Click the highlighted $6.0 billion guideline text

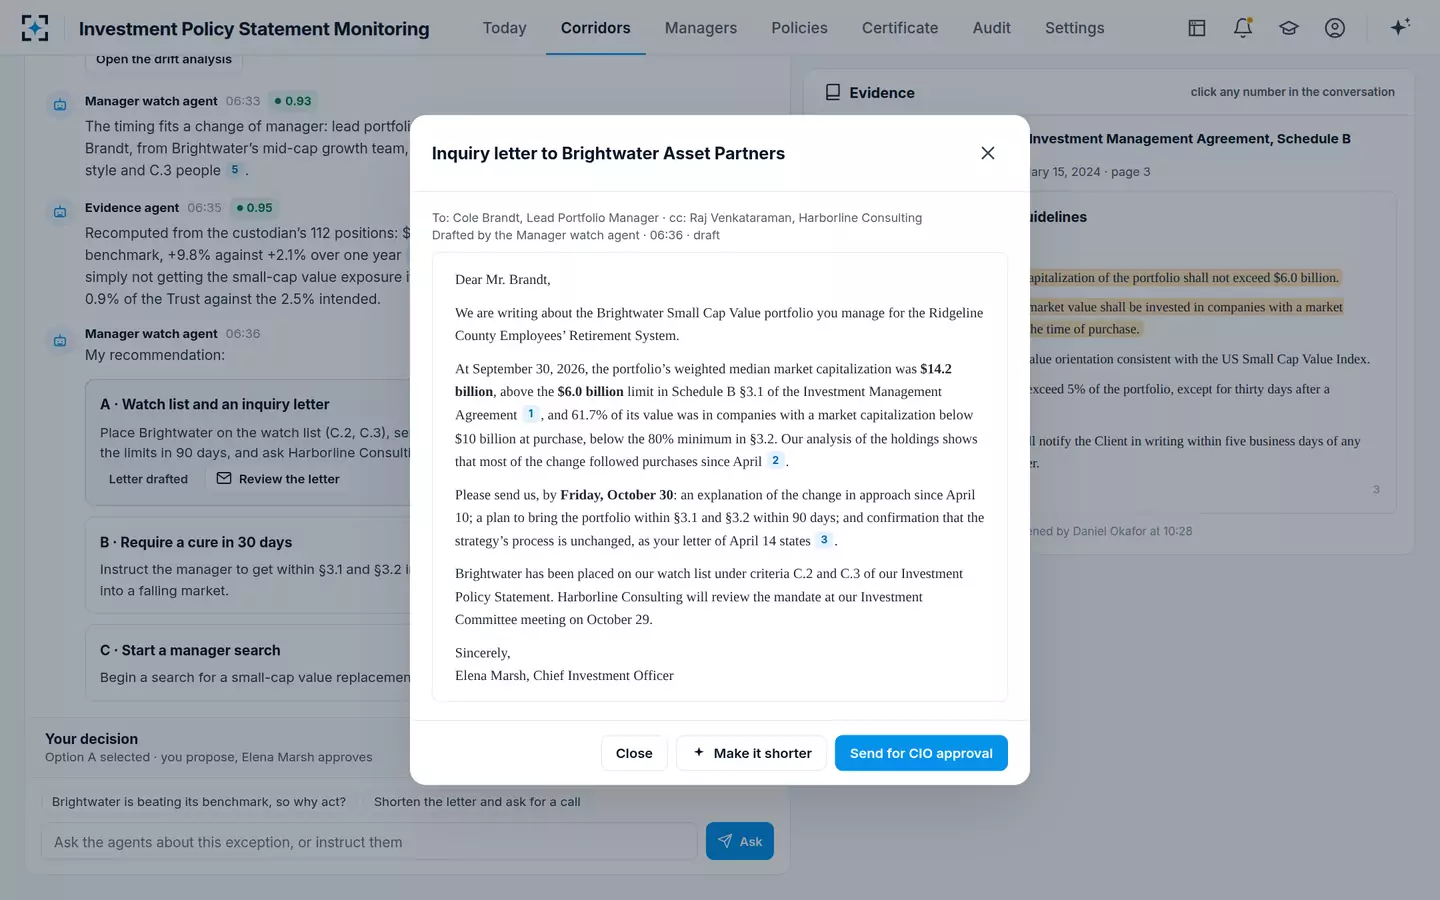pos(1184,278)
